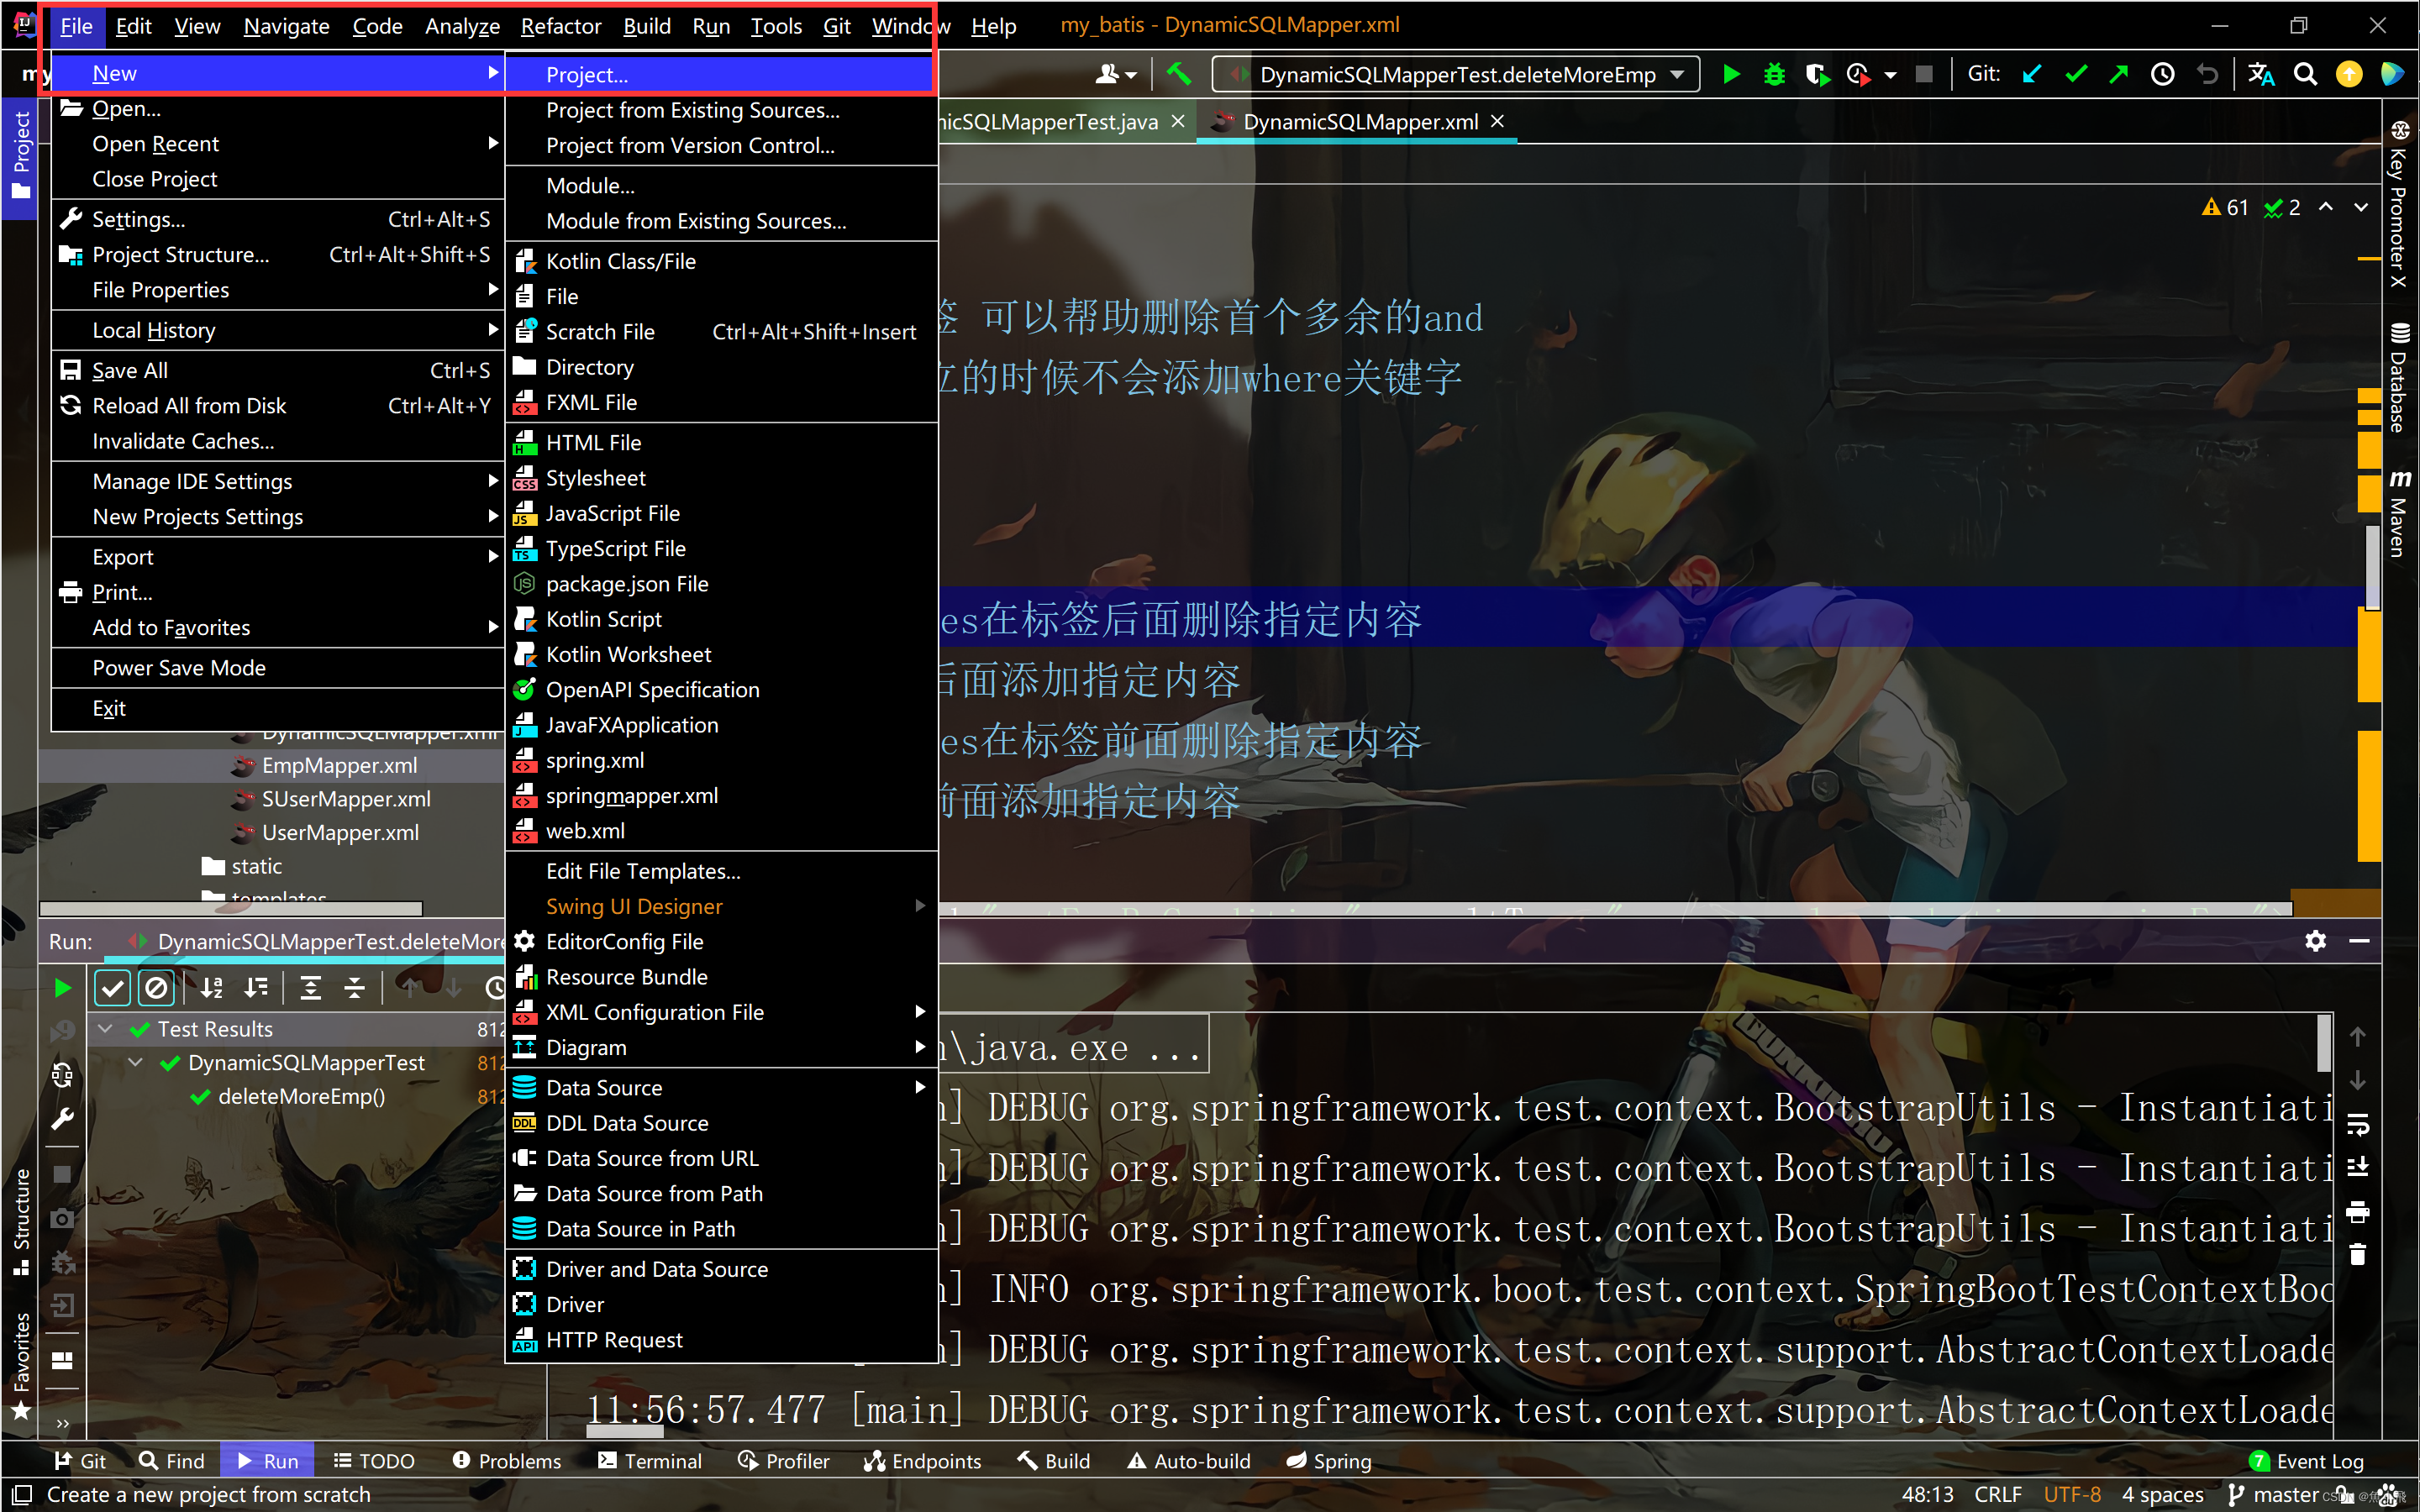
Task: Rerun tests with the Run panel play icon
Action: coord(62,988)
